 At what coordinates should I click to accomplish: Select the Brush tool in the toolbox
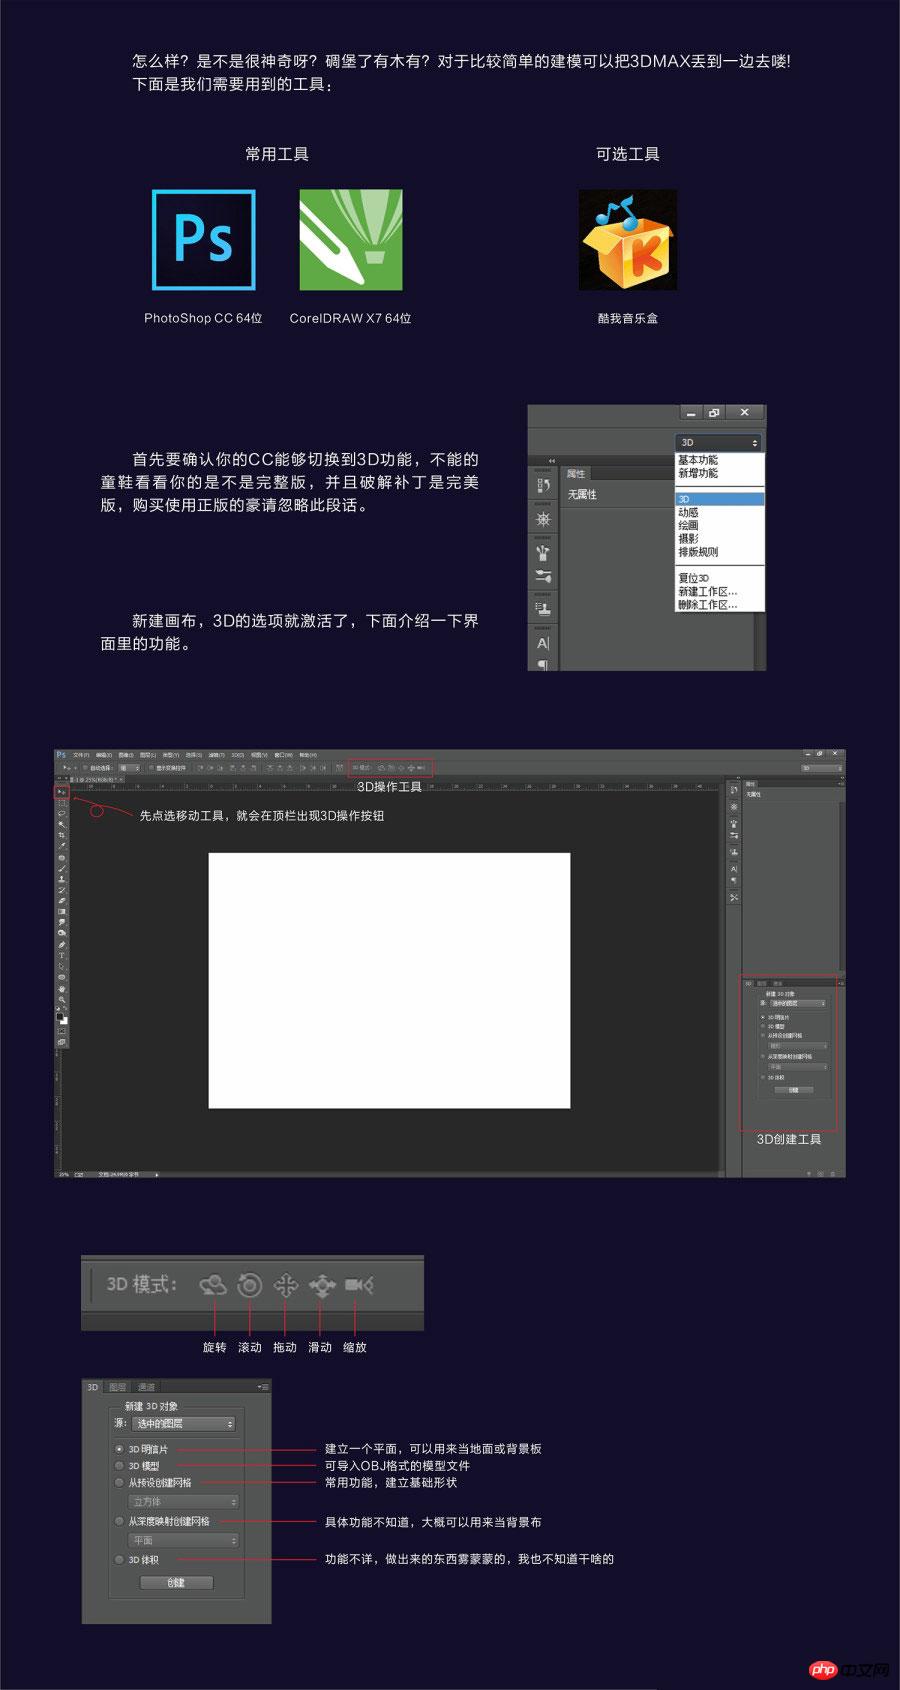[62, 868]
